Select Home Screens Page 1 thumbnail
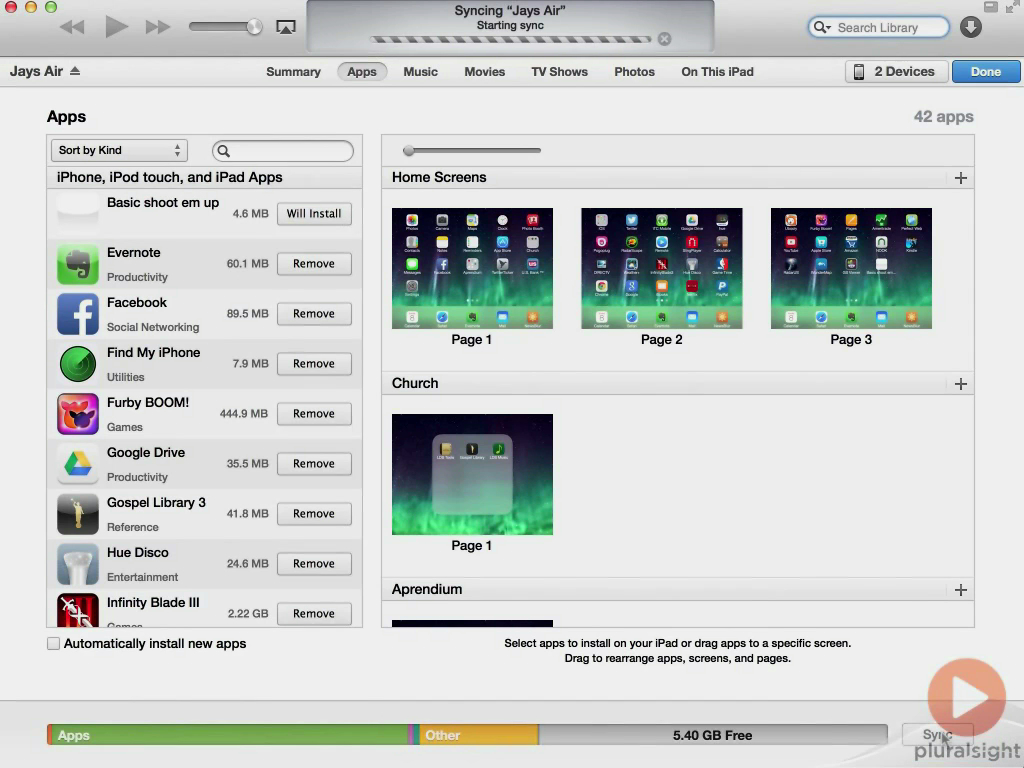The width and height of the screenshot is (1024, 768). tap(472, 268)
